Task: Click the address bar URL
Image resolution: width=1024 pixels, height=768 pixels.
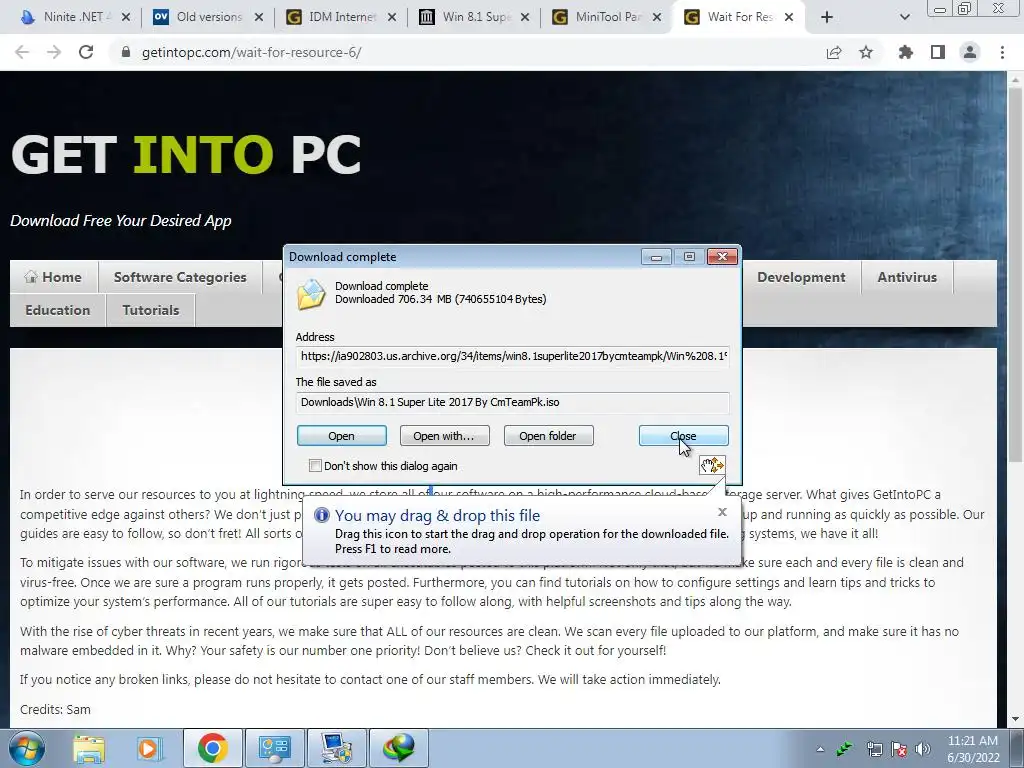Action: (251, 52)
